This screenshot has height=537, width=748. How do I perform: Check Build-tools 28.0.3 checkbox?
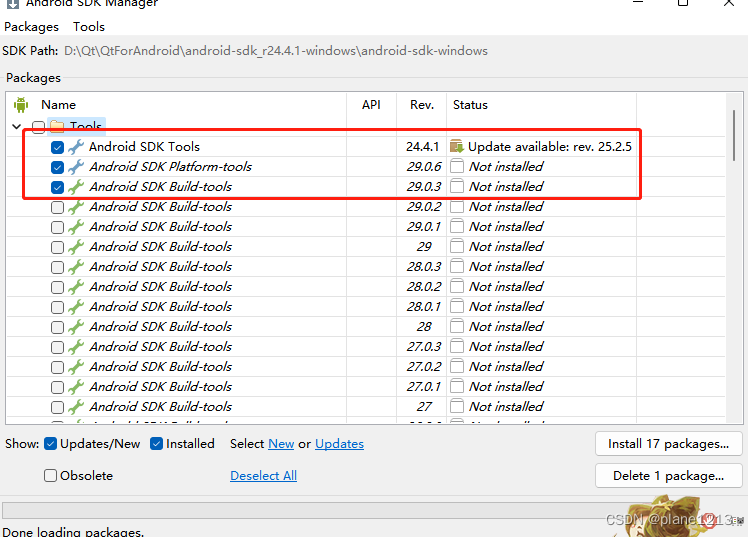[57, 268]
